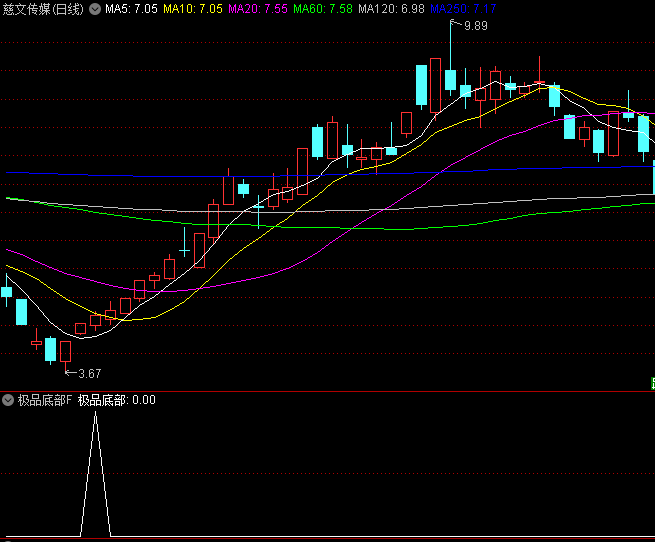Click the first cyan candle at chart left
Viewport: 655px width, 542px height.
tap(7, 292)
